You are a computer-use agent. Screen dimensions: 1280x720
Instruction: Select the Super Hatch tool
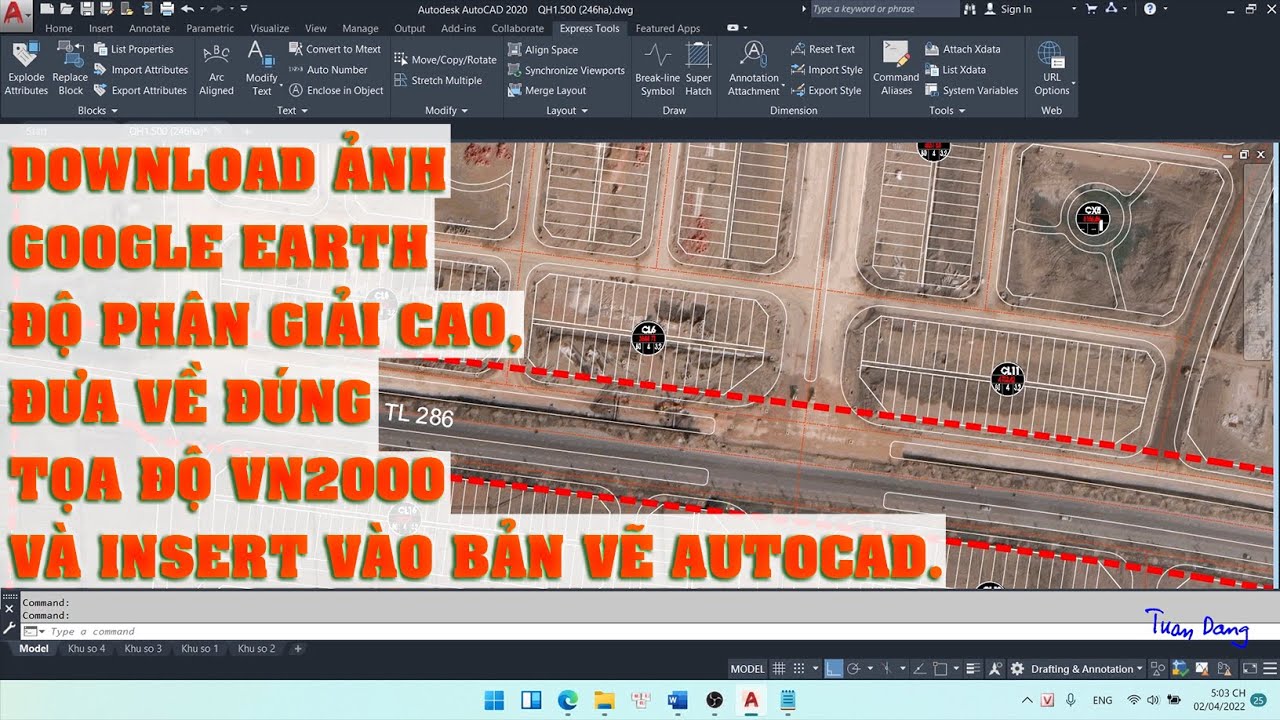[x=698, y=69]
